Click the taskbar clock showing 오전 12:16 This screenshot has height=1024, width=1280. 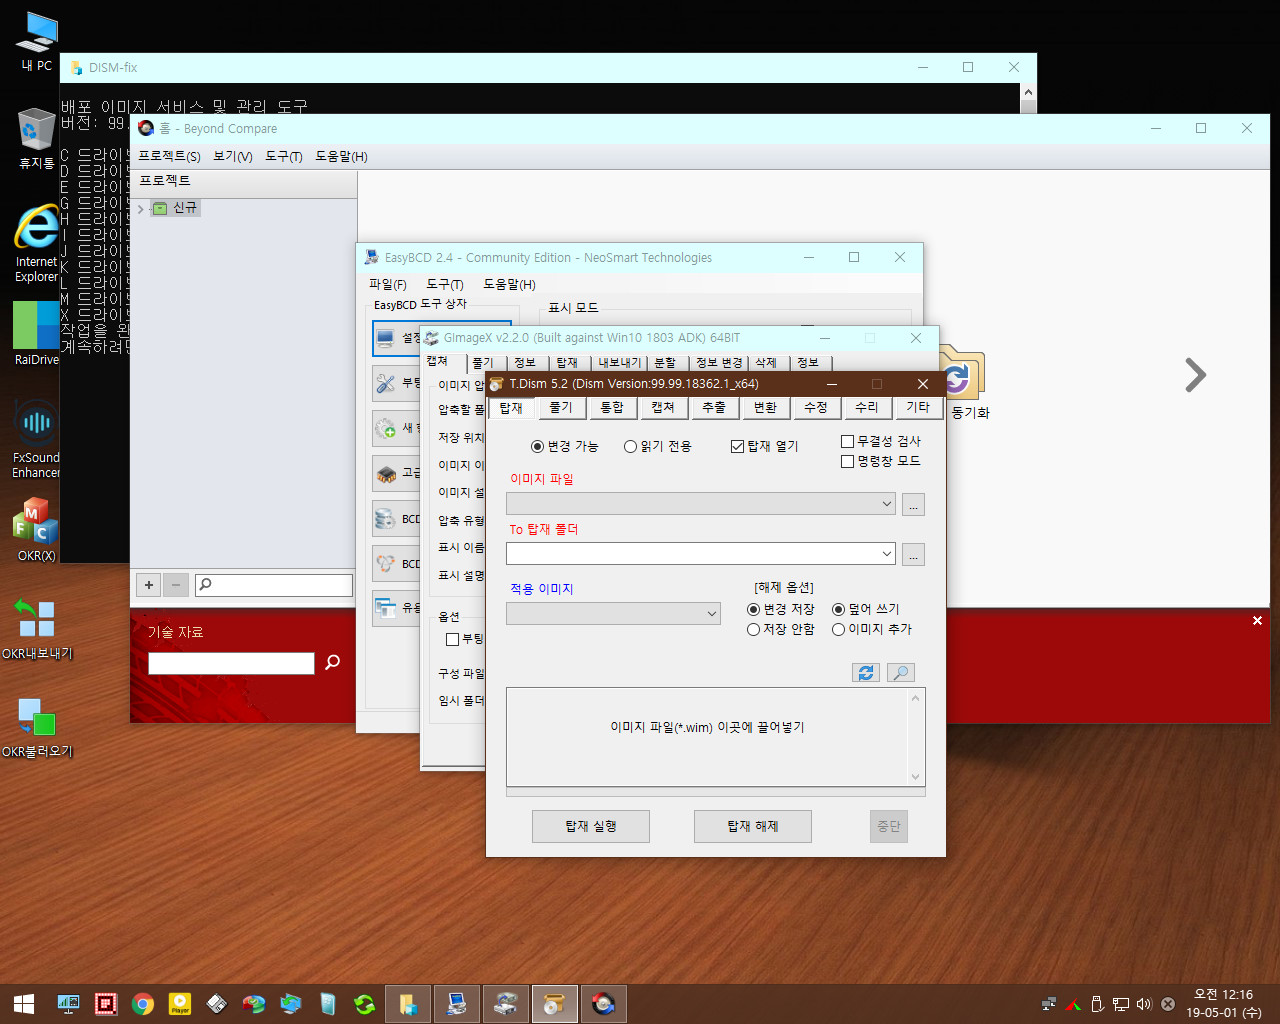[1223, 1004]
